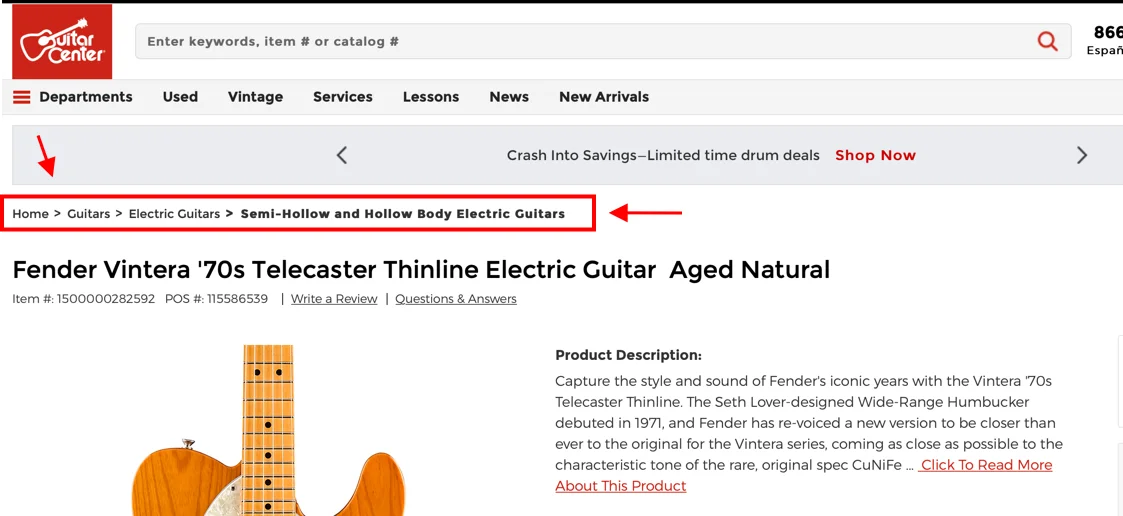The width and height of the screenshot is (1123, 516).
Task: Click the Guitars breadcrumb link
Action: click(x=89, y=214)
